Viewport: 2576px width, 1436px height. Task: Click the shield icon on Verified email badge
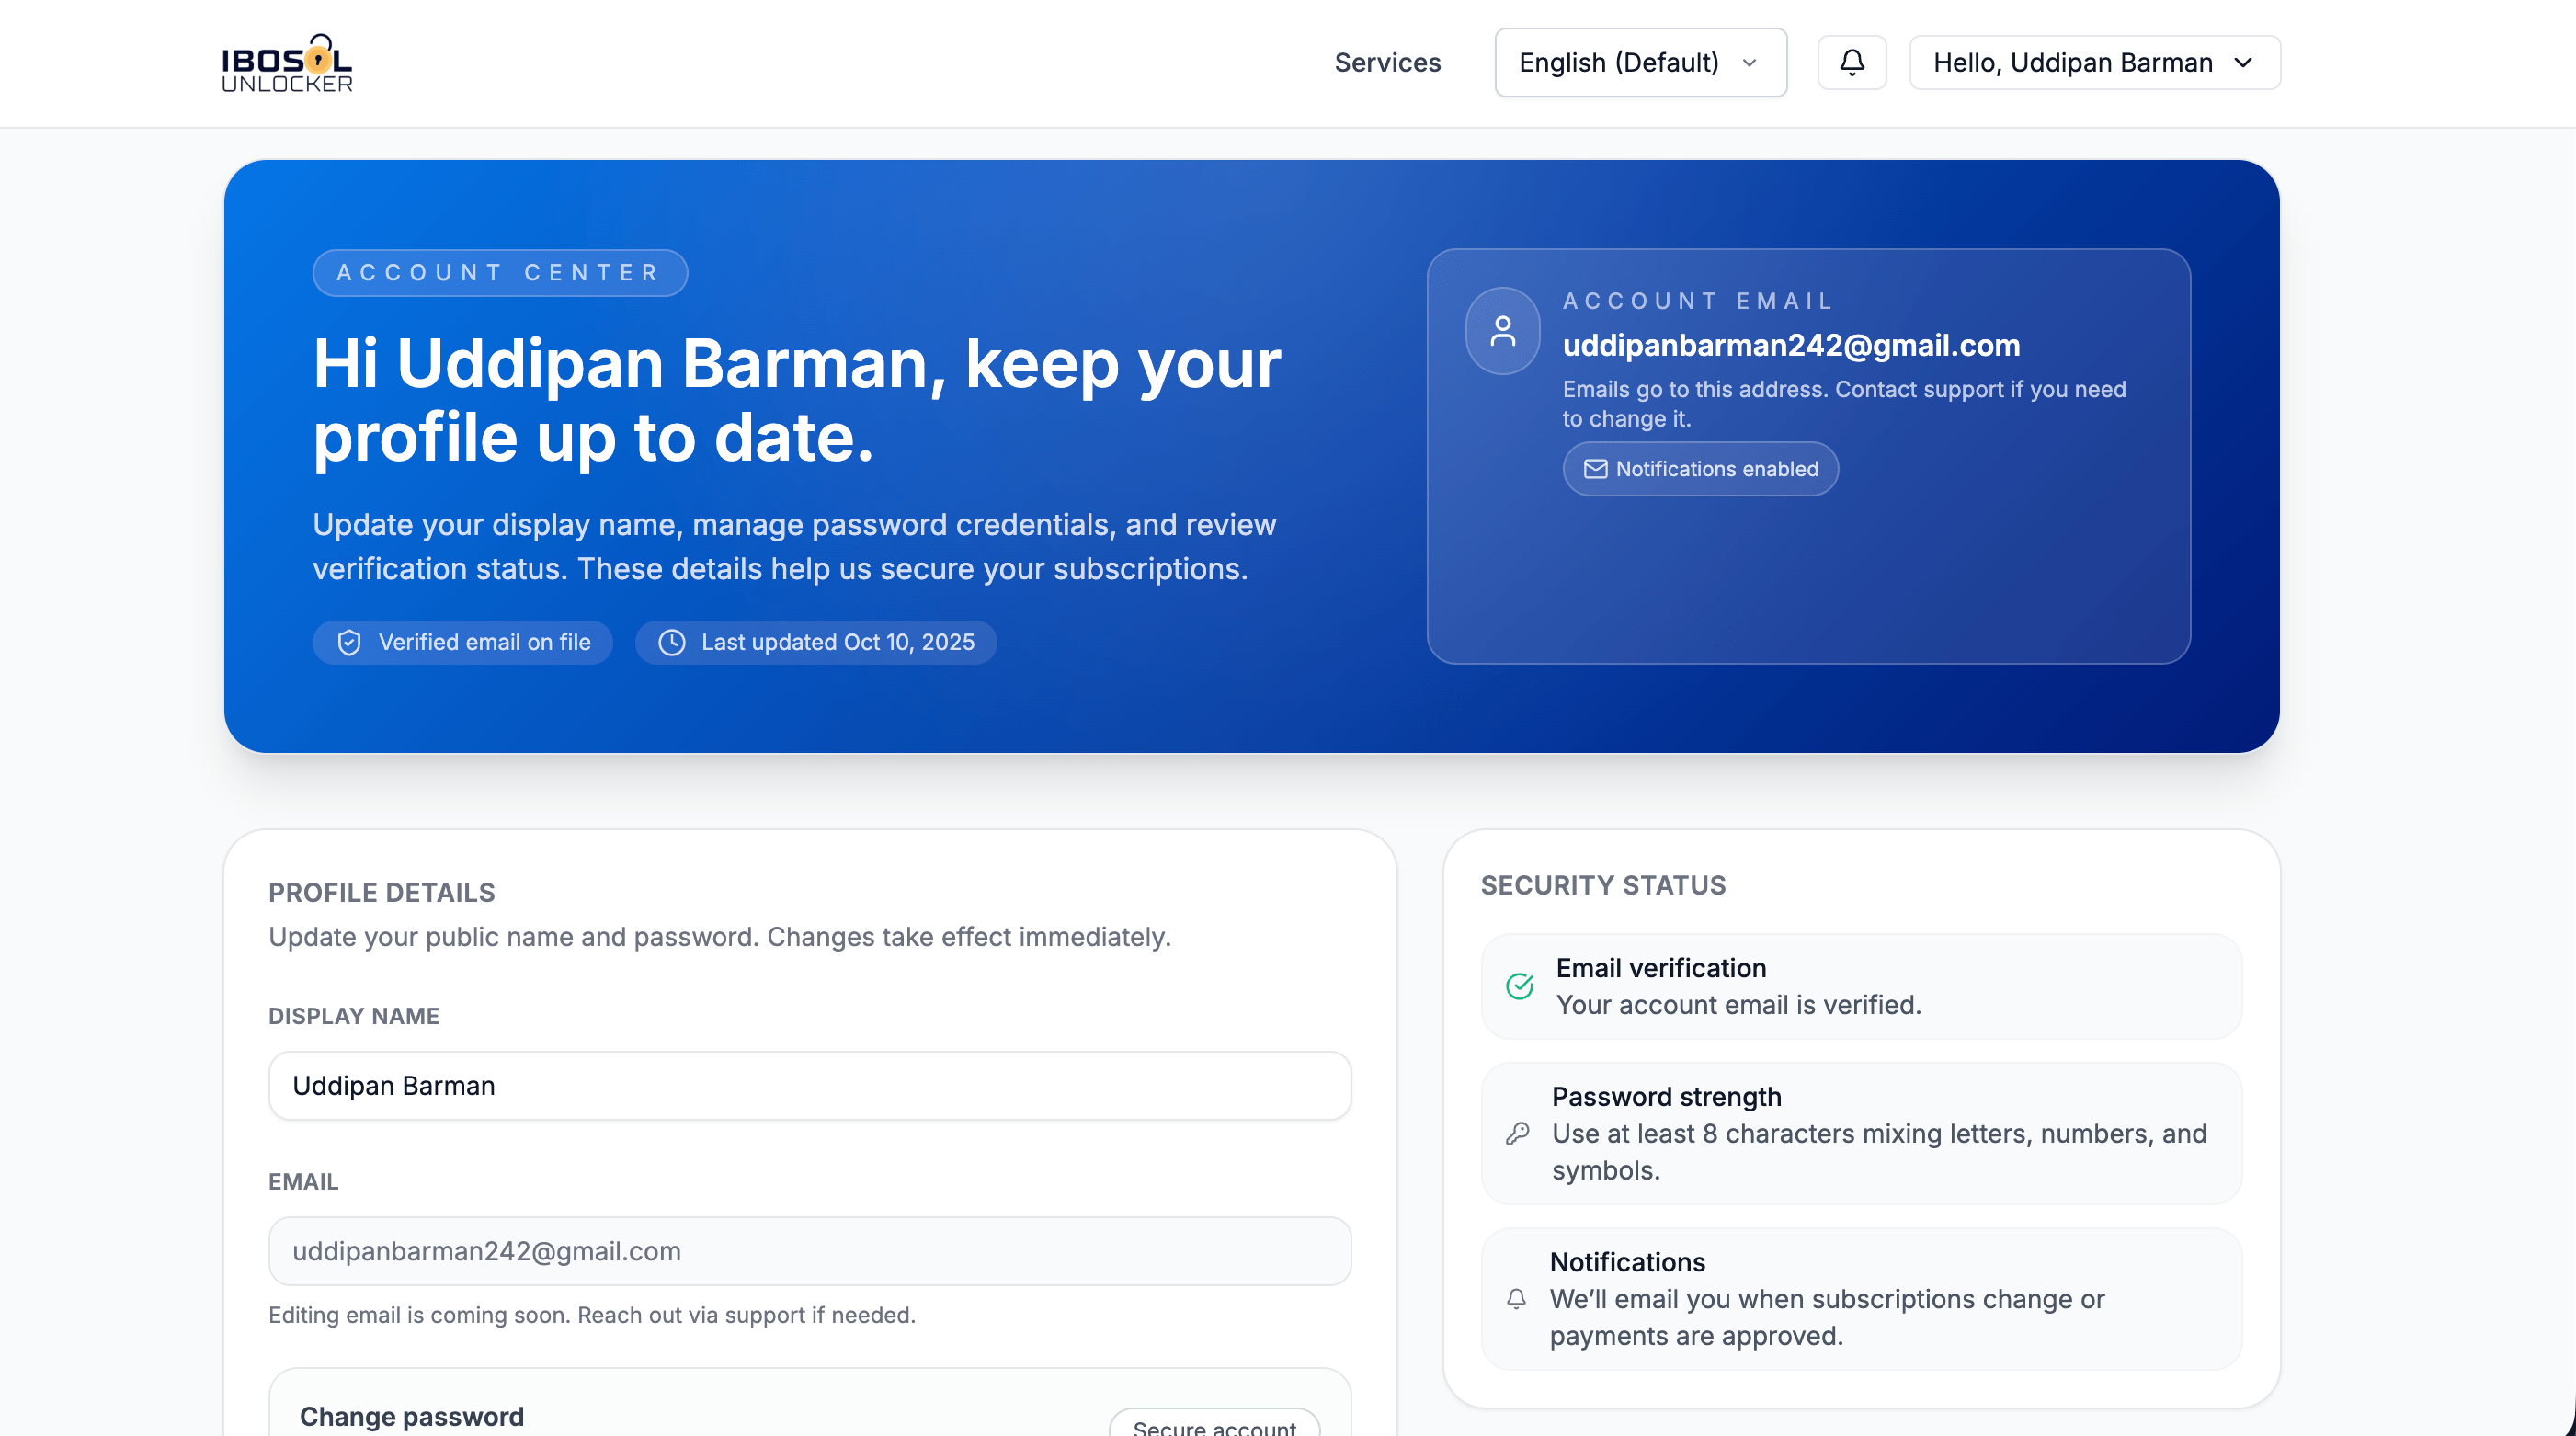tap(349, 642)
